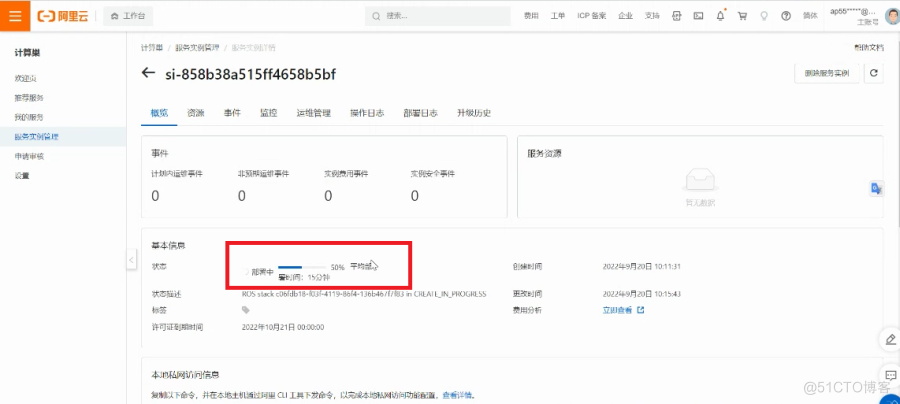Click 服务实例管理 breadcrumb link
The width and height of the screenshot is (900, 404).
click(197, 48)
